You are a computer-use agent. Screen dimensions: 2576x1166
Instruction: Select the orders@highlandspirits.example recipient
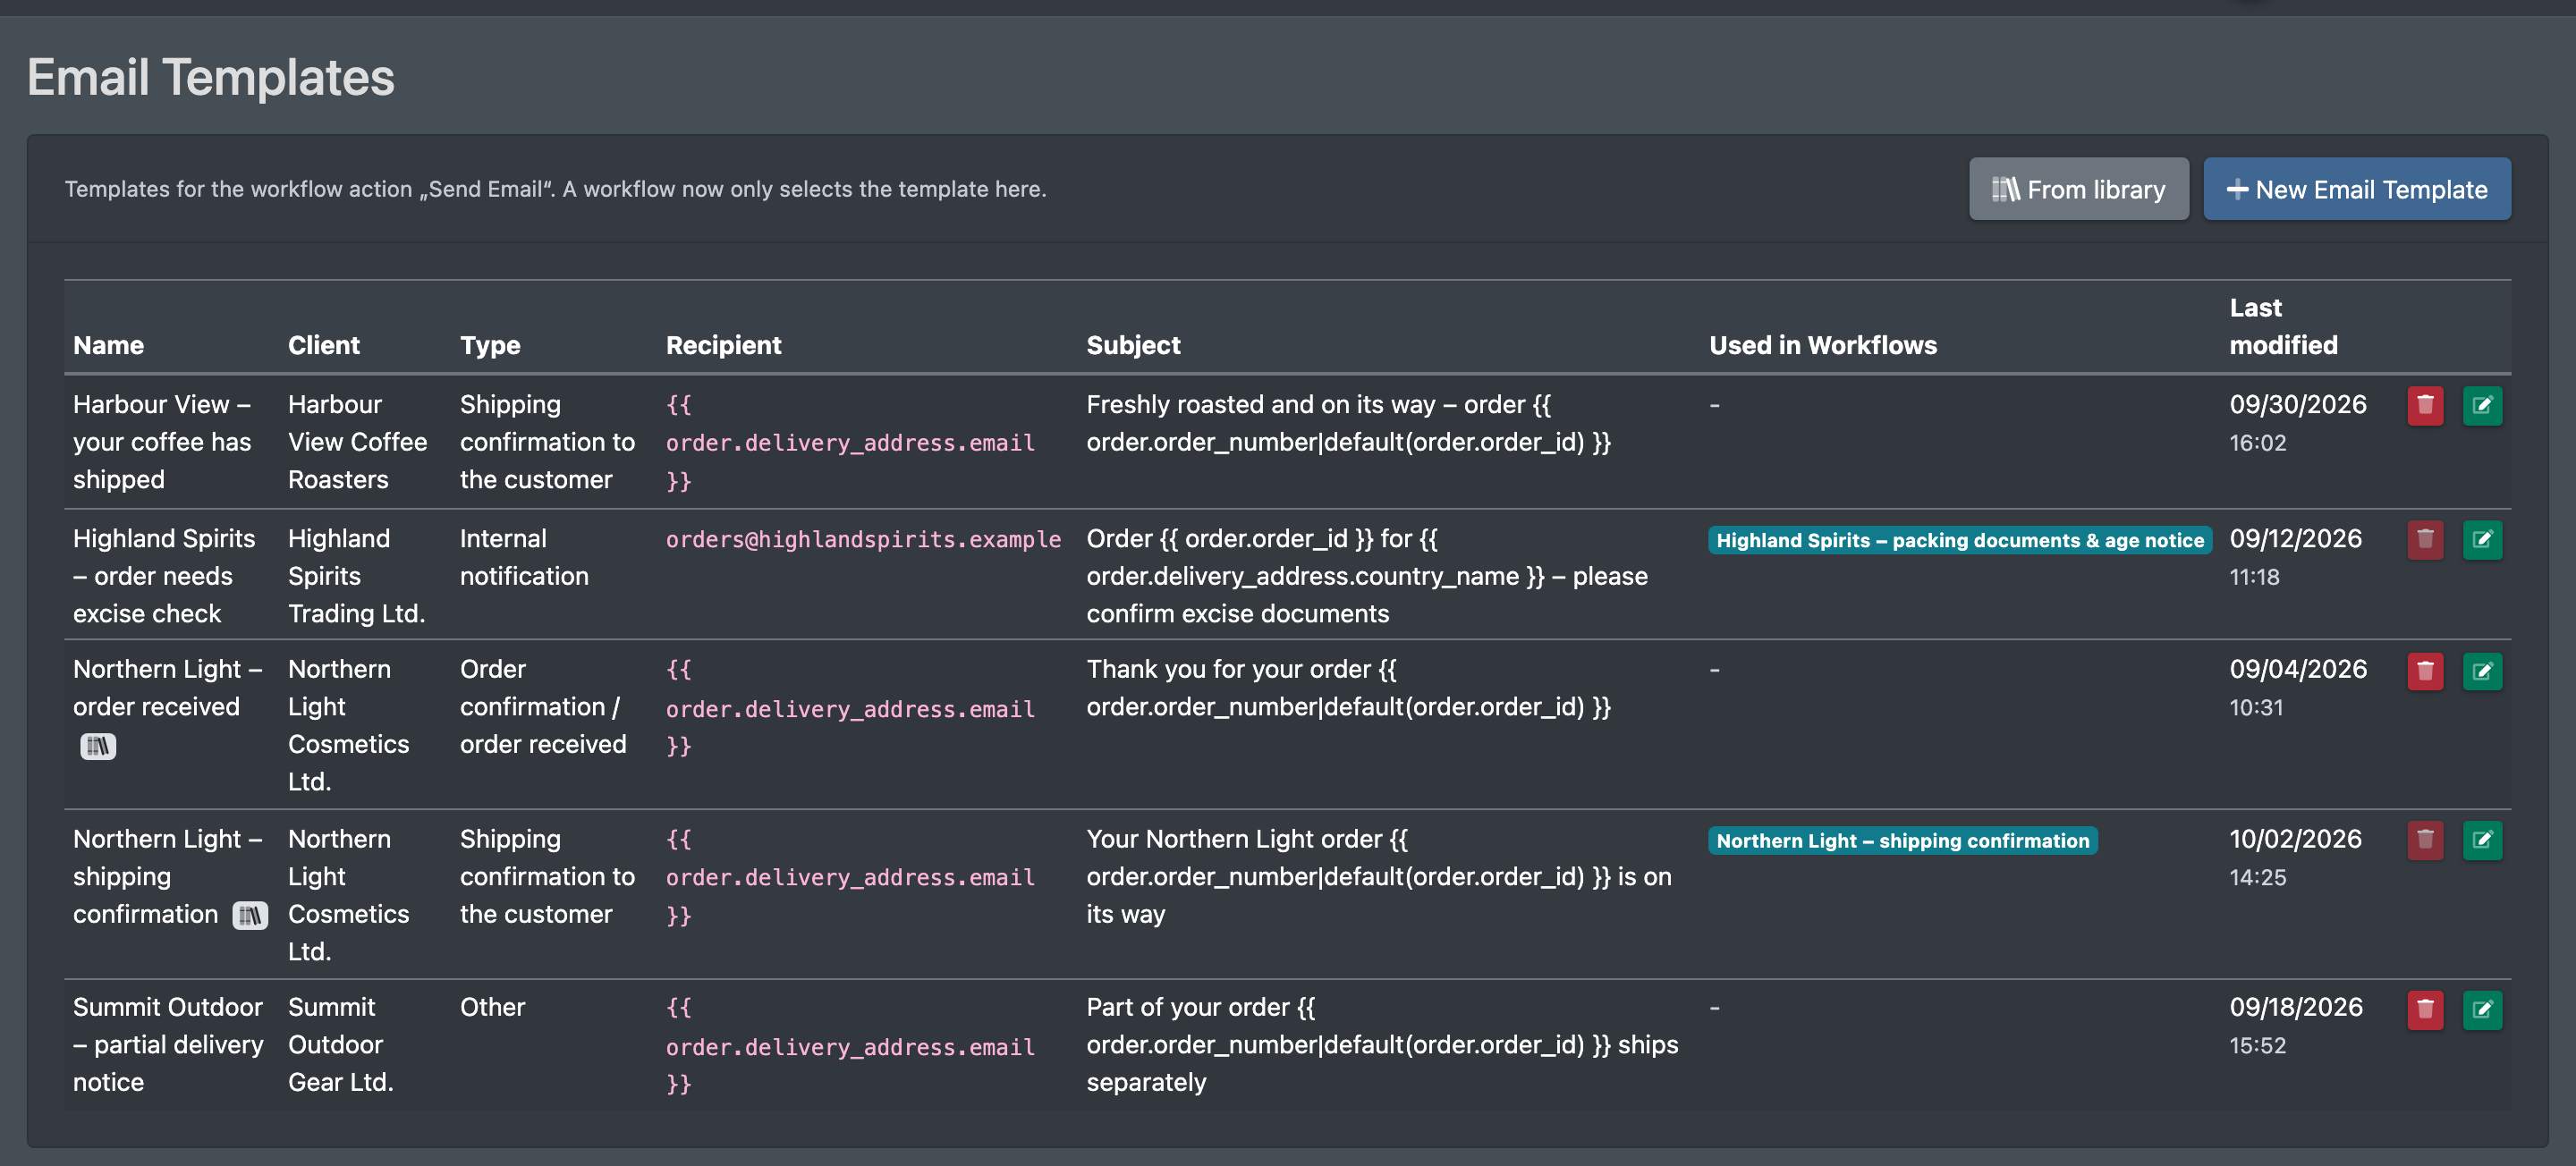coord(863,540)
